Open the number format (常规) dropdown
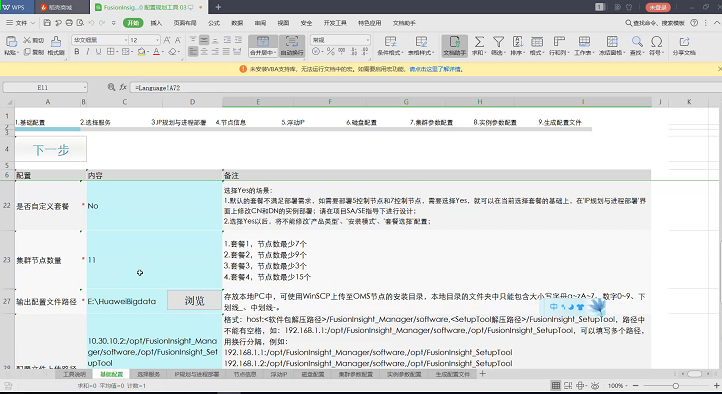The width and height of the screenshot is (722, 394). [367, 40]
